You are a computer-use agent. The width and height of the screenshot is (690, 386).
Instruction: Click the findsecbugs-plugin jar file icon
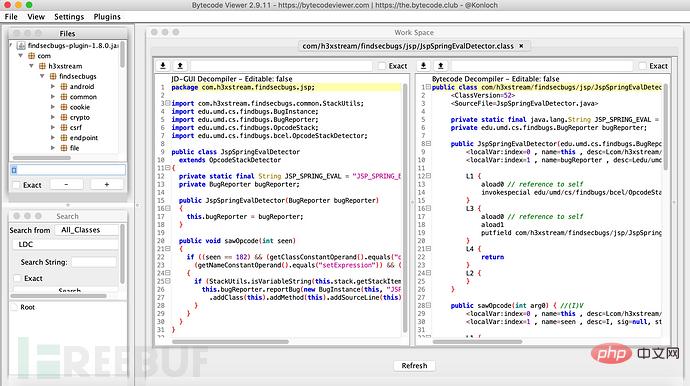coord(21,45)
